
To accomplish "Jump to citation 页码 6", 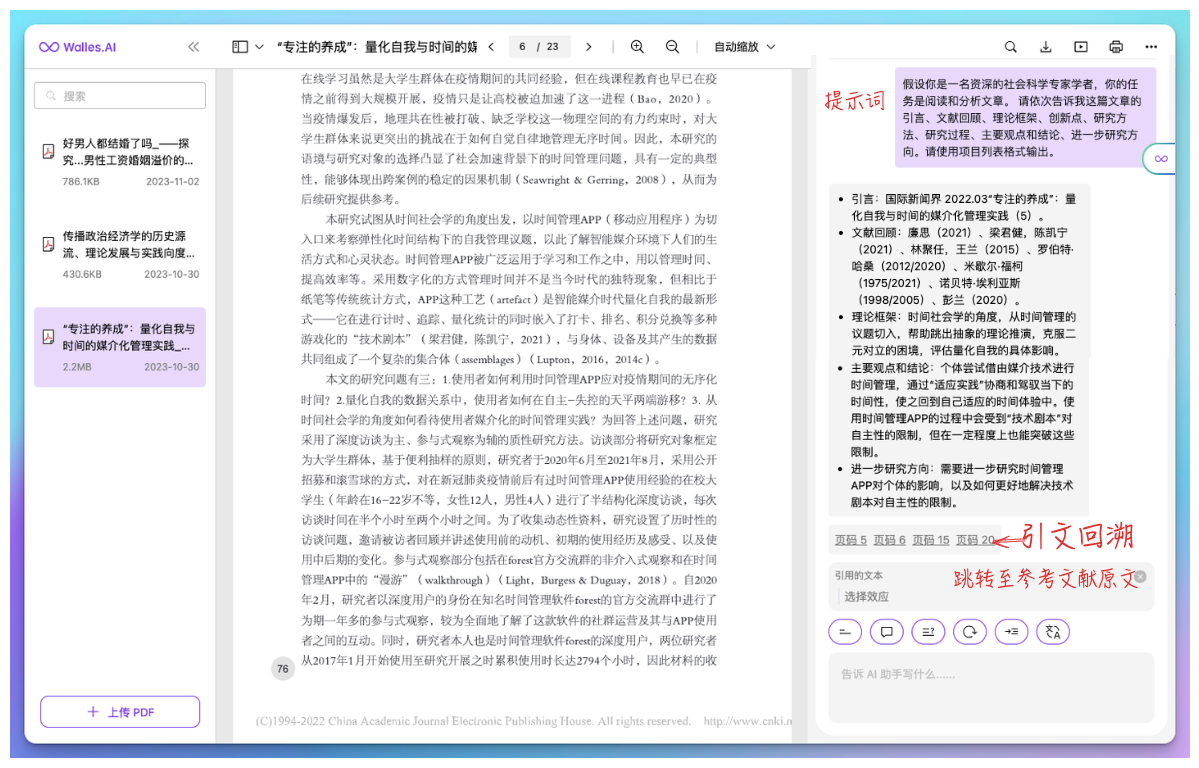I will (x=889, y=540).
